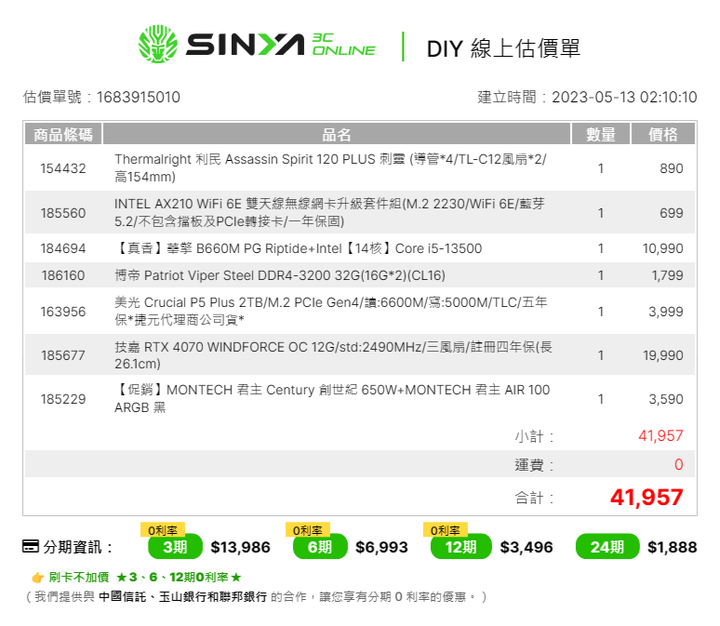Click the price 19,990
This screenshot has width=720, height=626.
coord(663,355)
